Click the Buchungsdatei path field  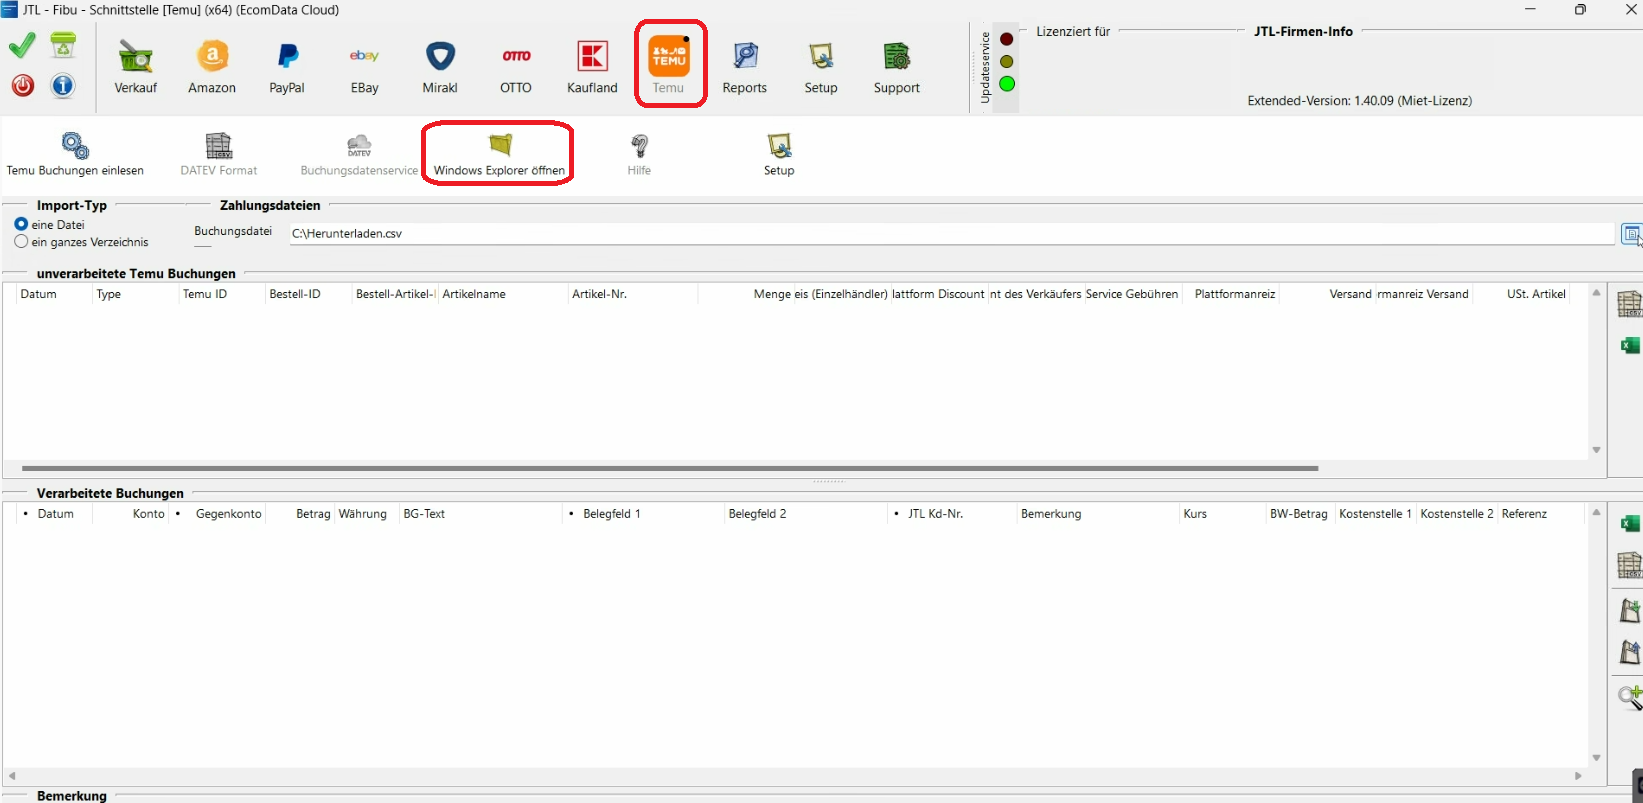[950, 234]
